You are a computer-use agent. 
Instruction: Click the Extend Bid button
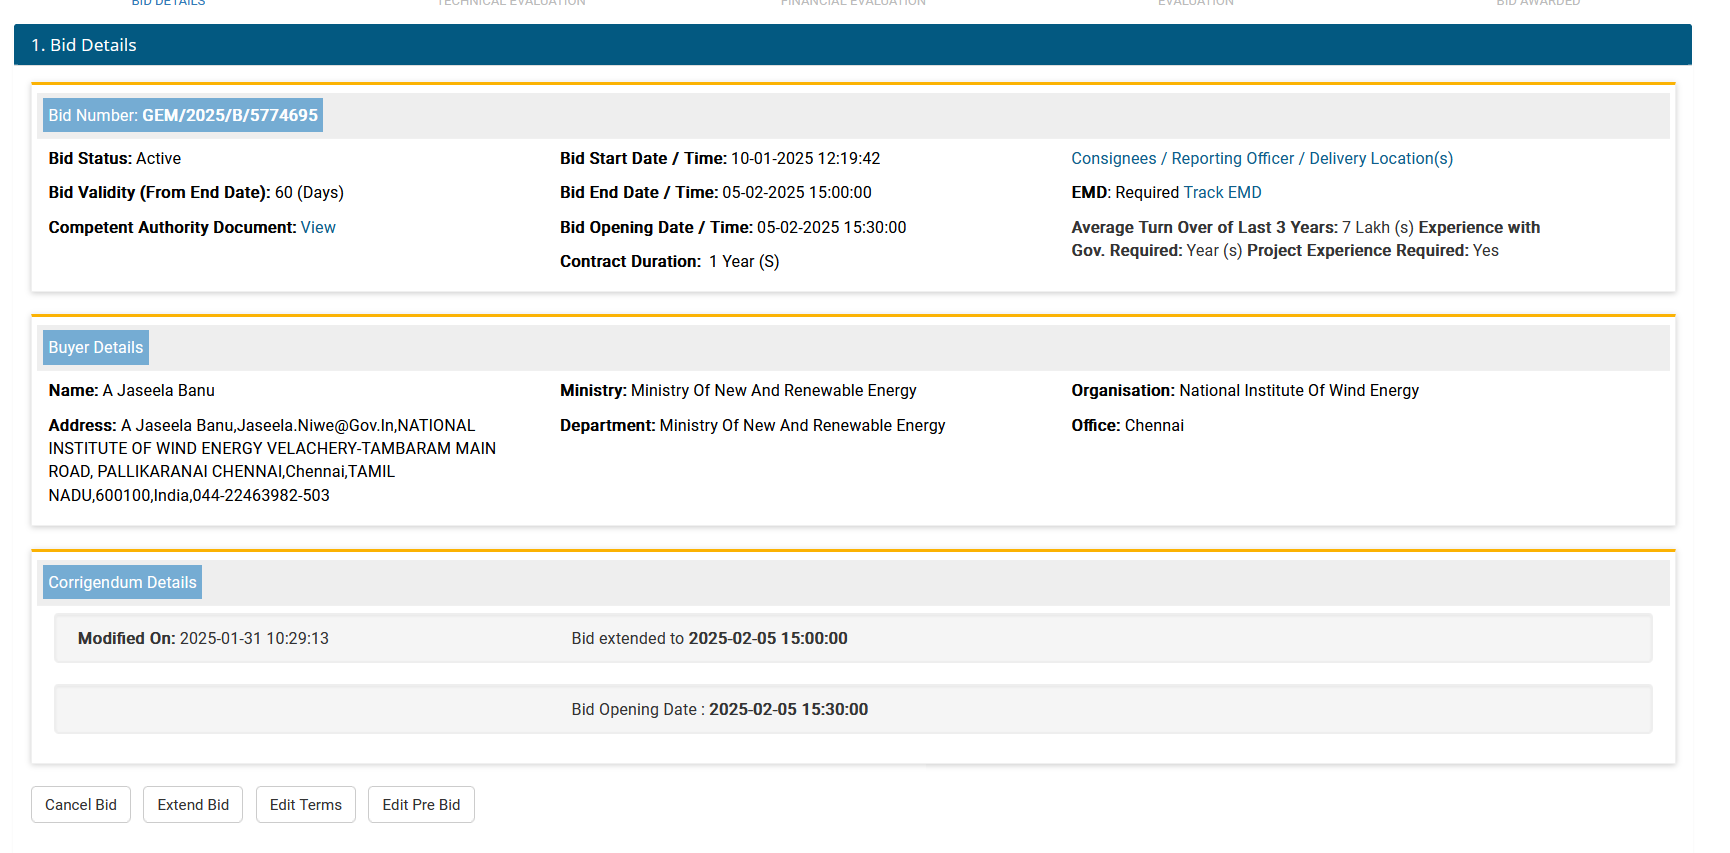click(x=193, y=805)
